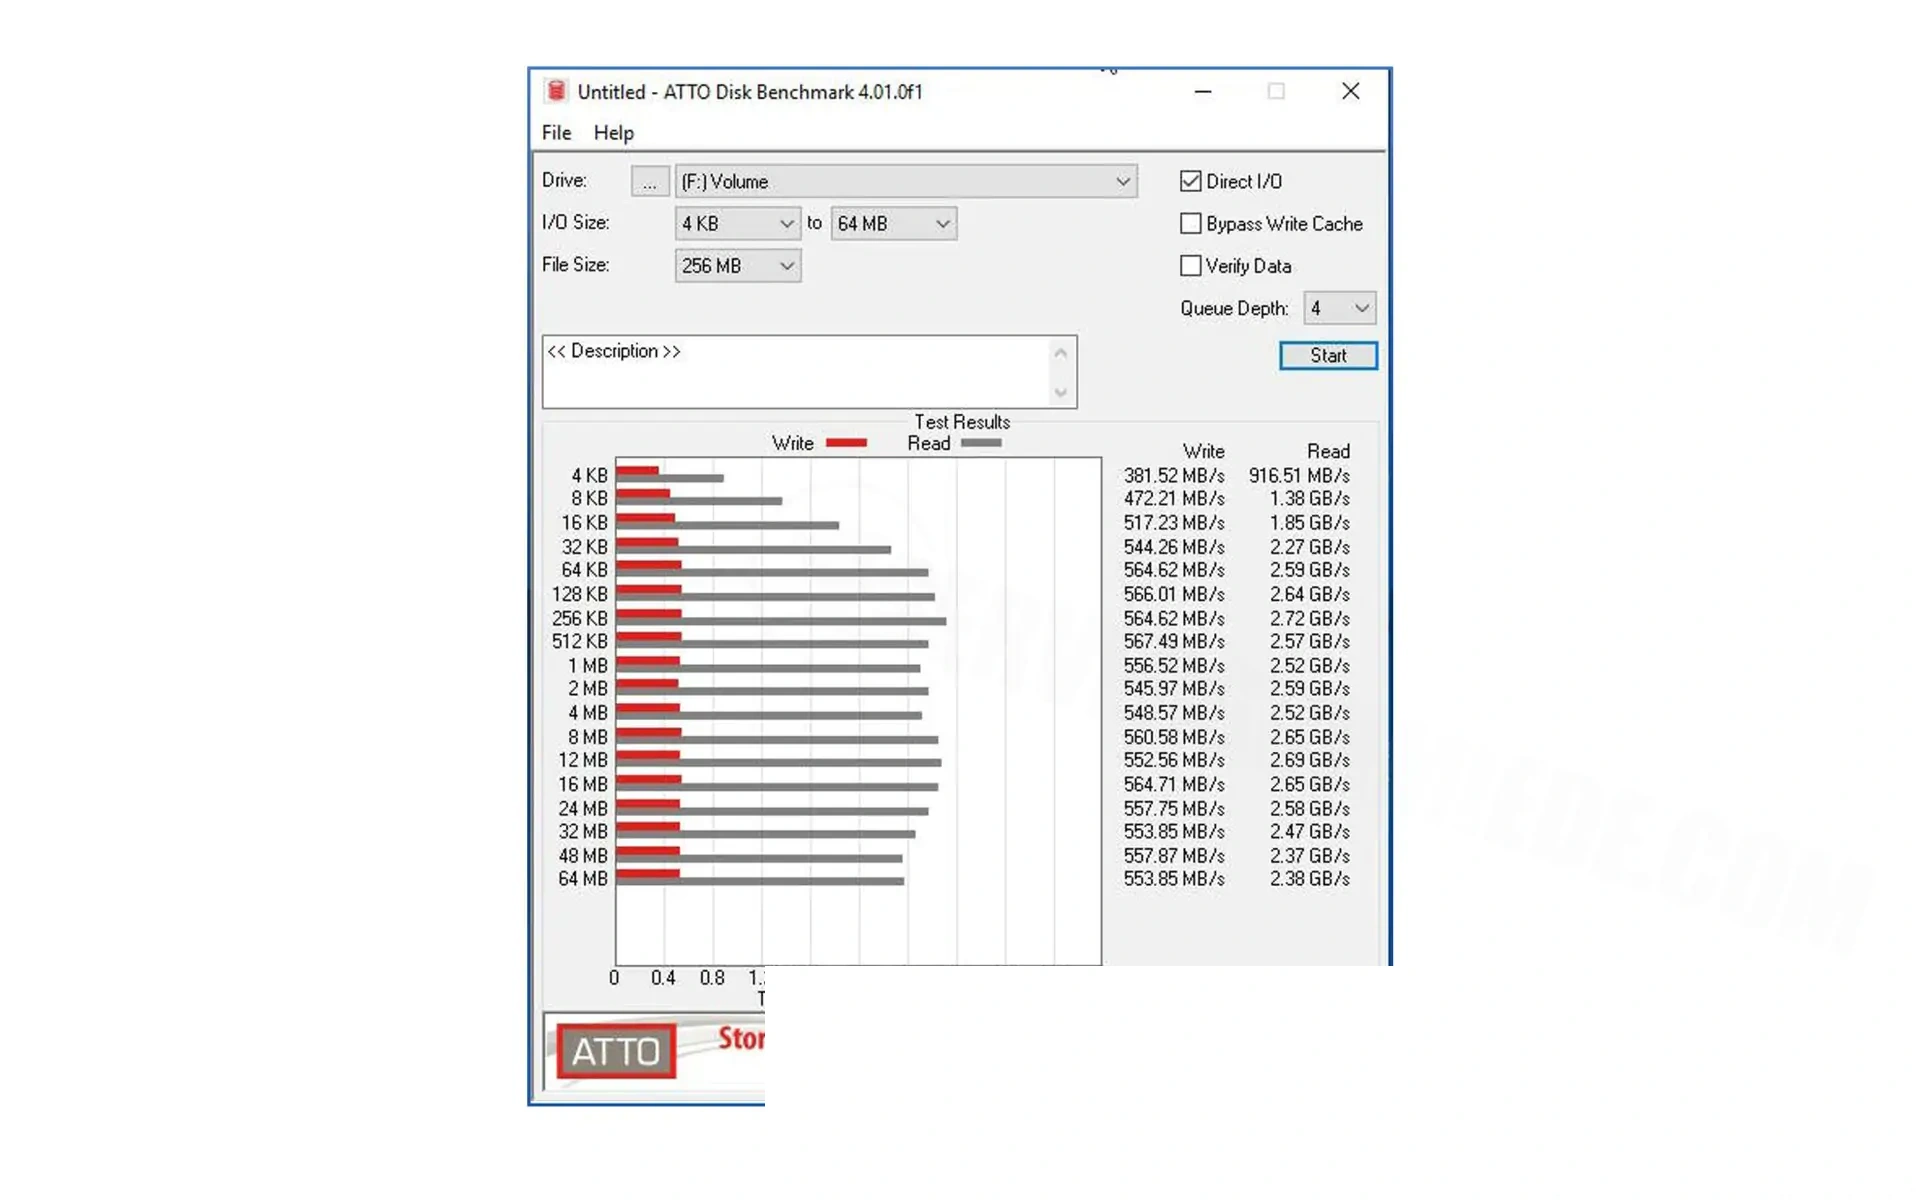Turn on Verify Data checkbox
Image resolution: width=1920 pixels, height=1200 pixels.
tap(1190, 266)
